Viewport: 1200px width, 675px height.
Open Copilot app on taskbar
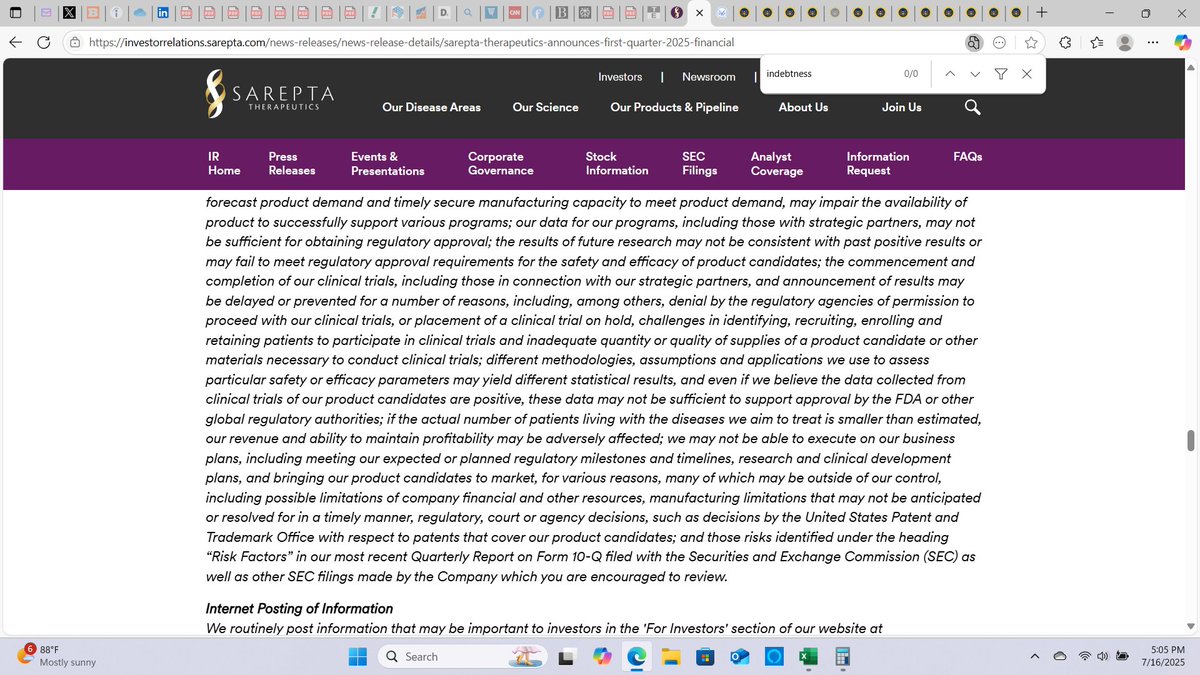[x=602, y=656]
